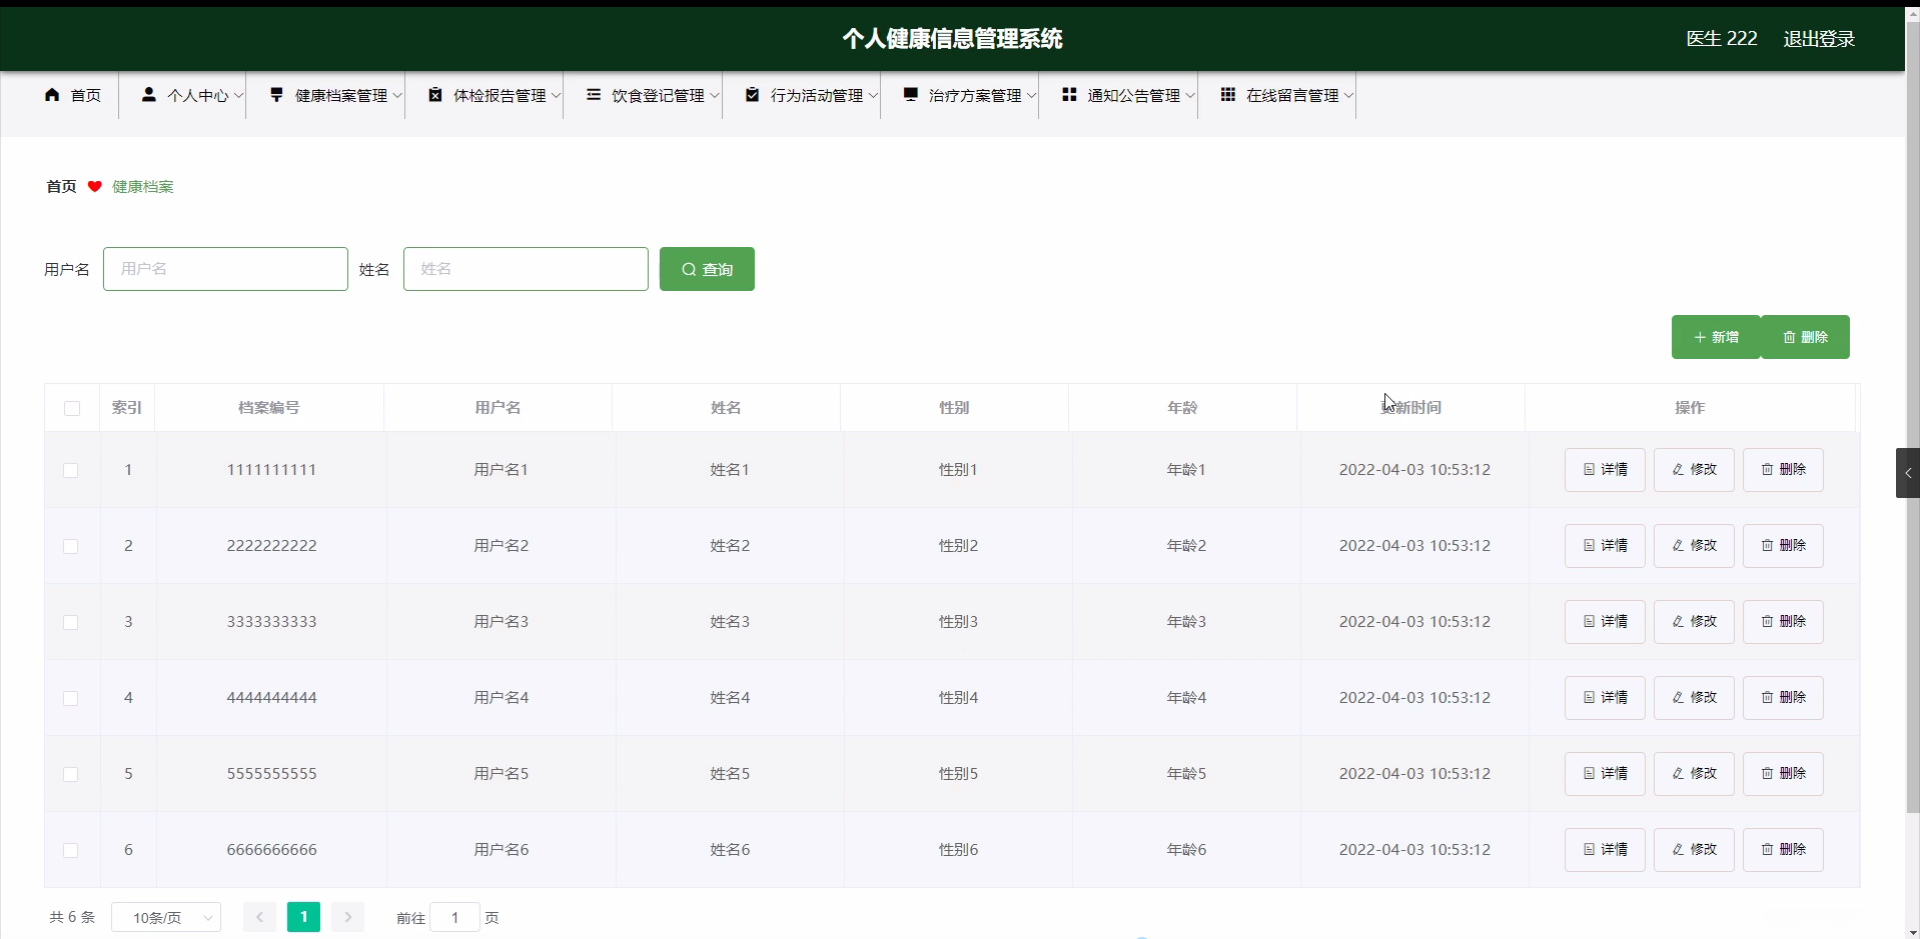
Task: Open the 行为活动管理 menu
Action: [810, 95]
